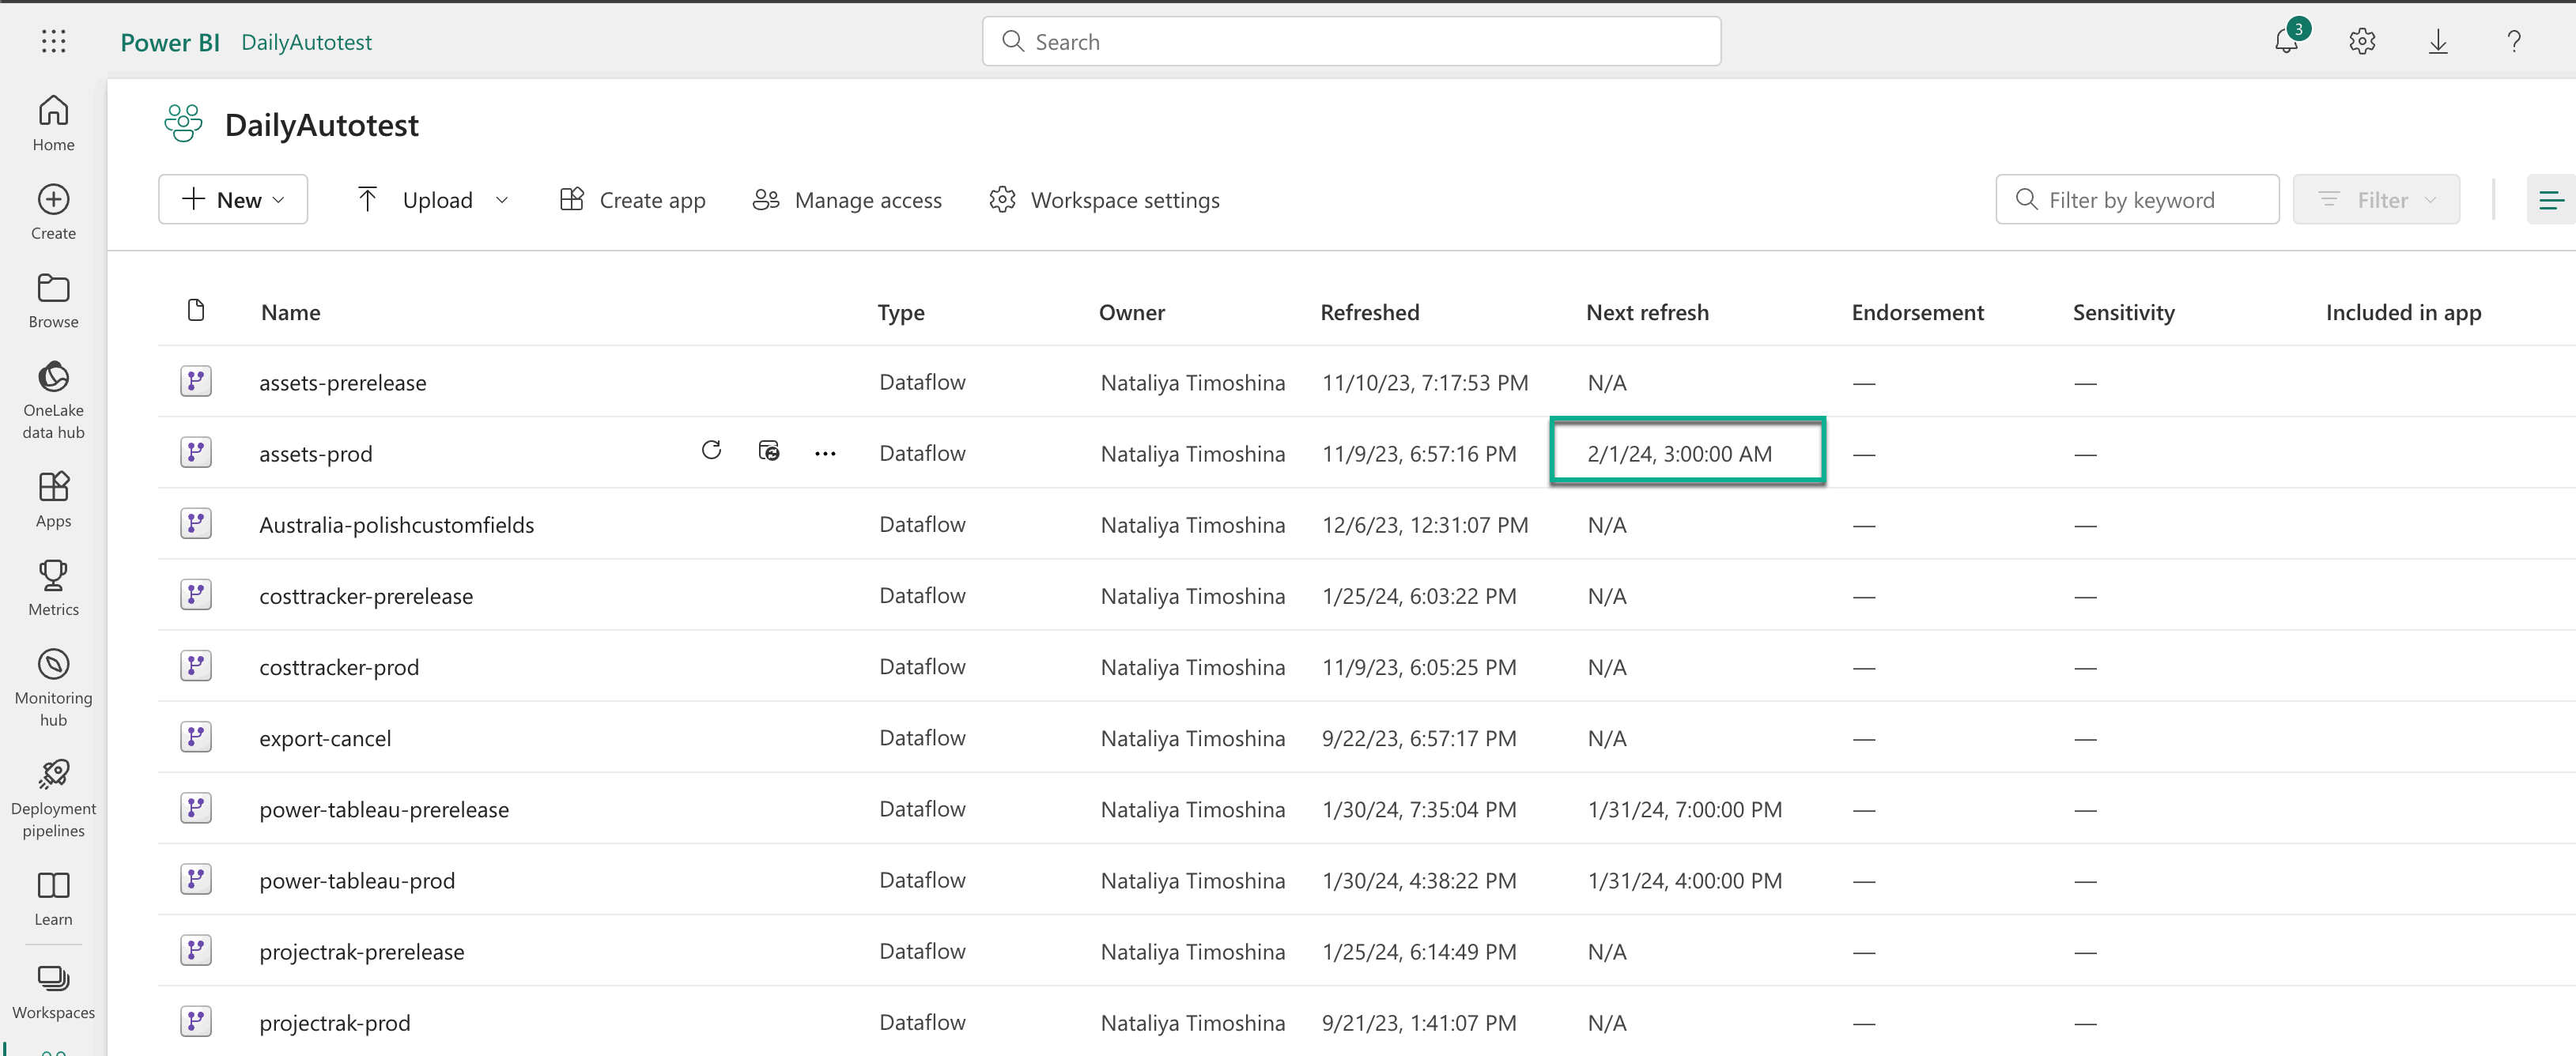
Task: Sort by Refreshed column header
Action: [1369, 312]
